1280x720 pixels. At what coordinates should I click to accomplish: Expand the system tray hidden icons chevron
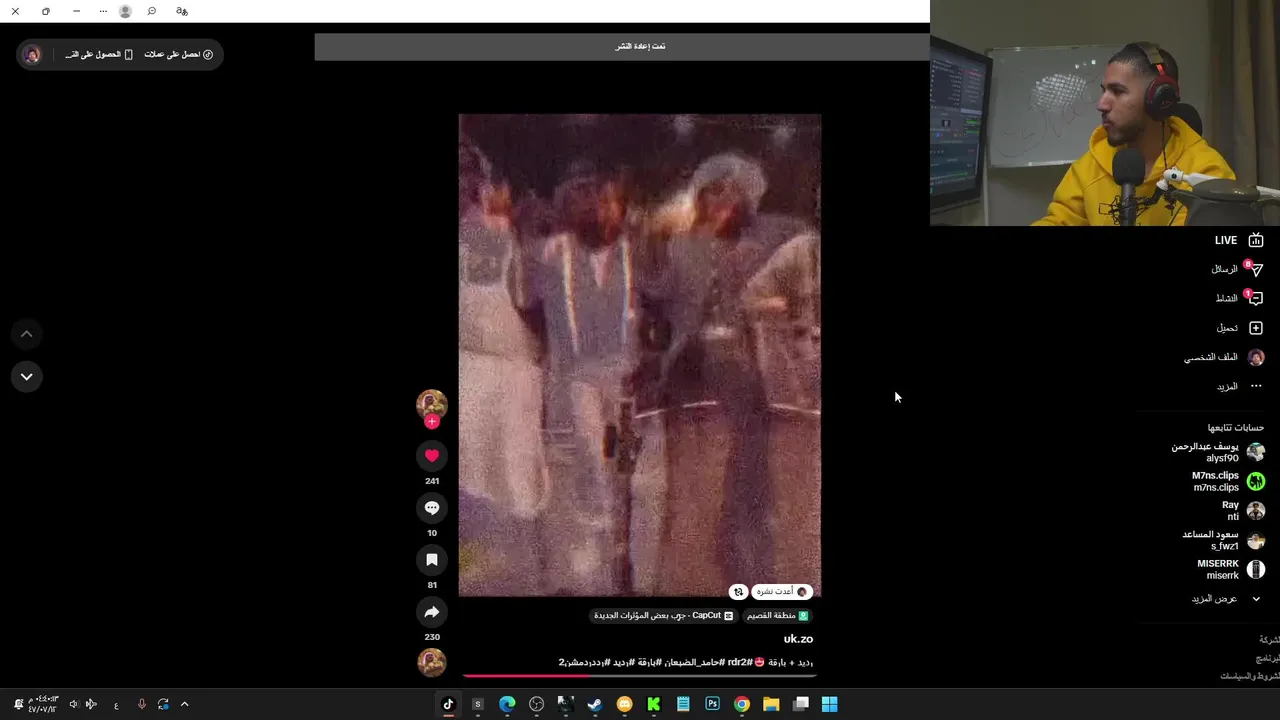[x=184, y=704]
